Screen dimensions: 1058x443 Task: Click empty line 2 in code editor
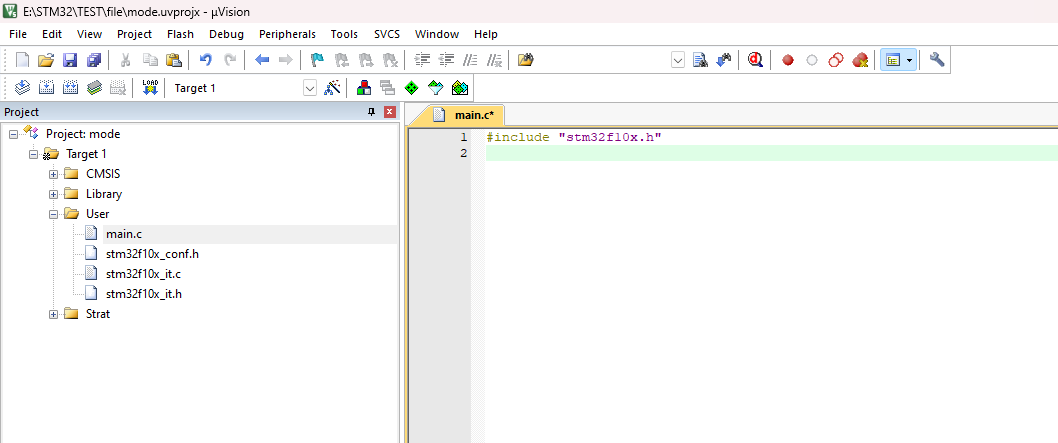pyautogui.click(x=700, y=154)
